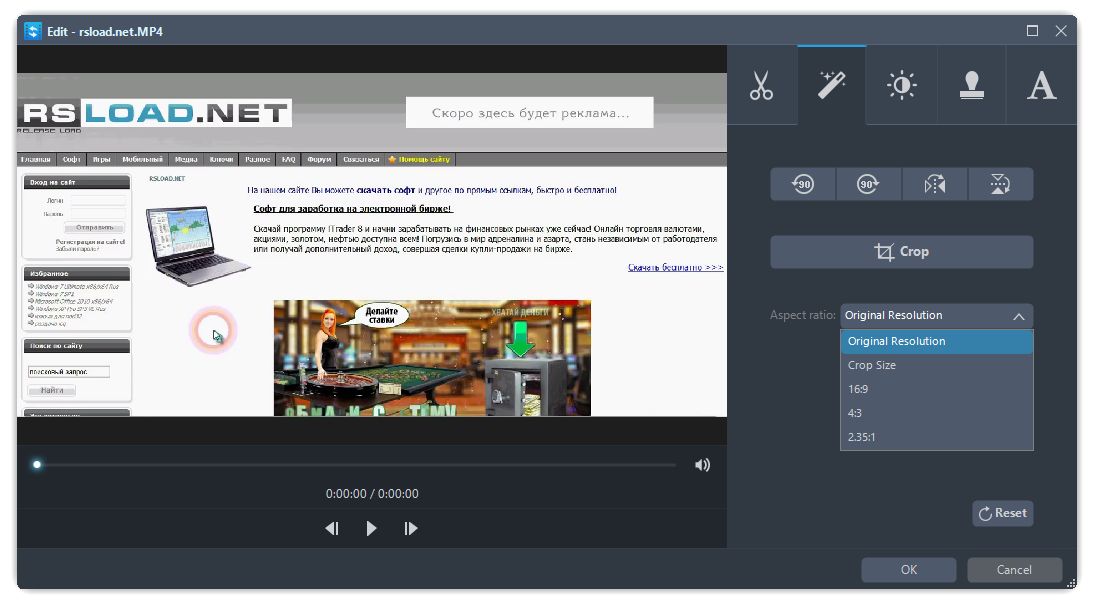1100x609 pixels.
Task: Flip the video horizontally
Action: [x=934, y=183]
